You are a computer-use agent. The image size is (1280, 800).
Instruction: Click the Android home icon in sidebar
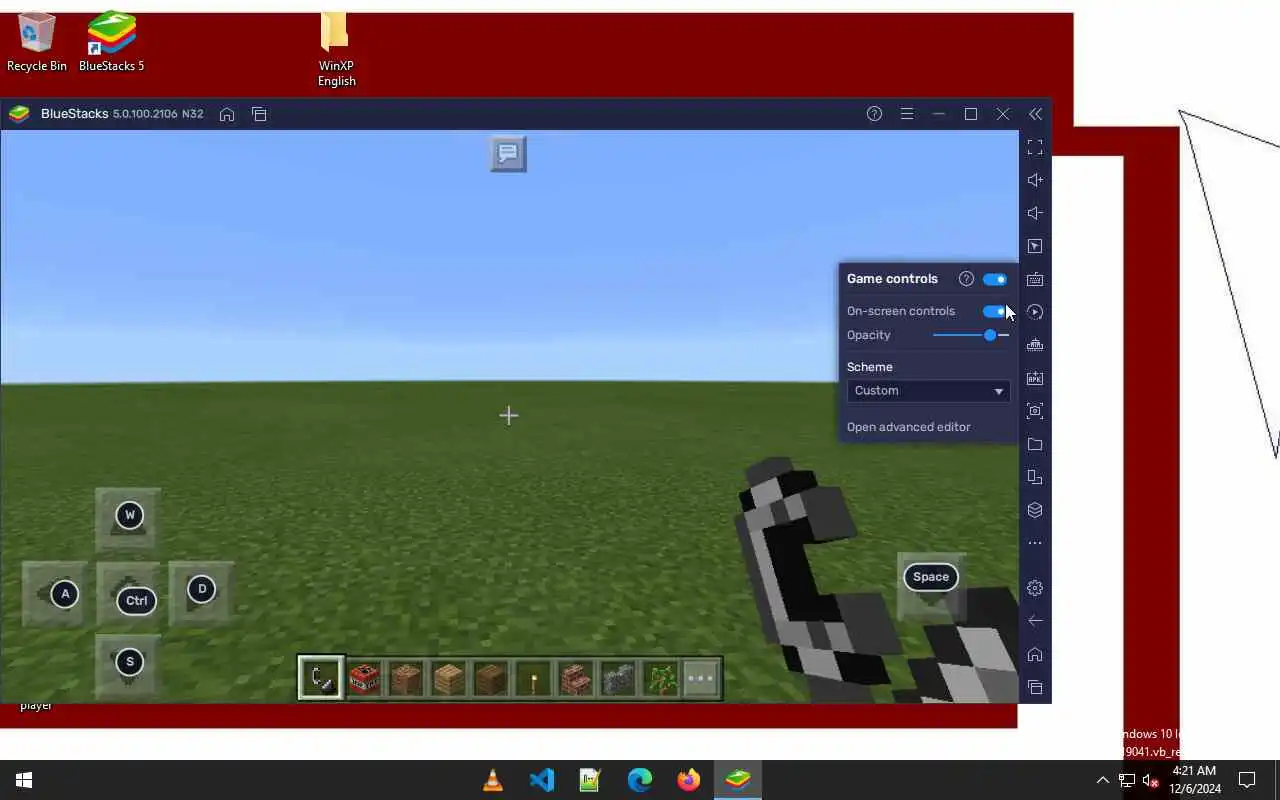[x=1035, y=654]
